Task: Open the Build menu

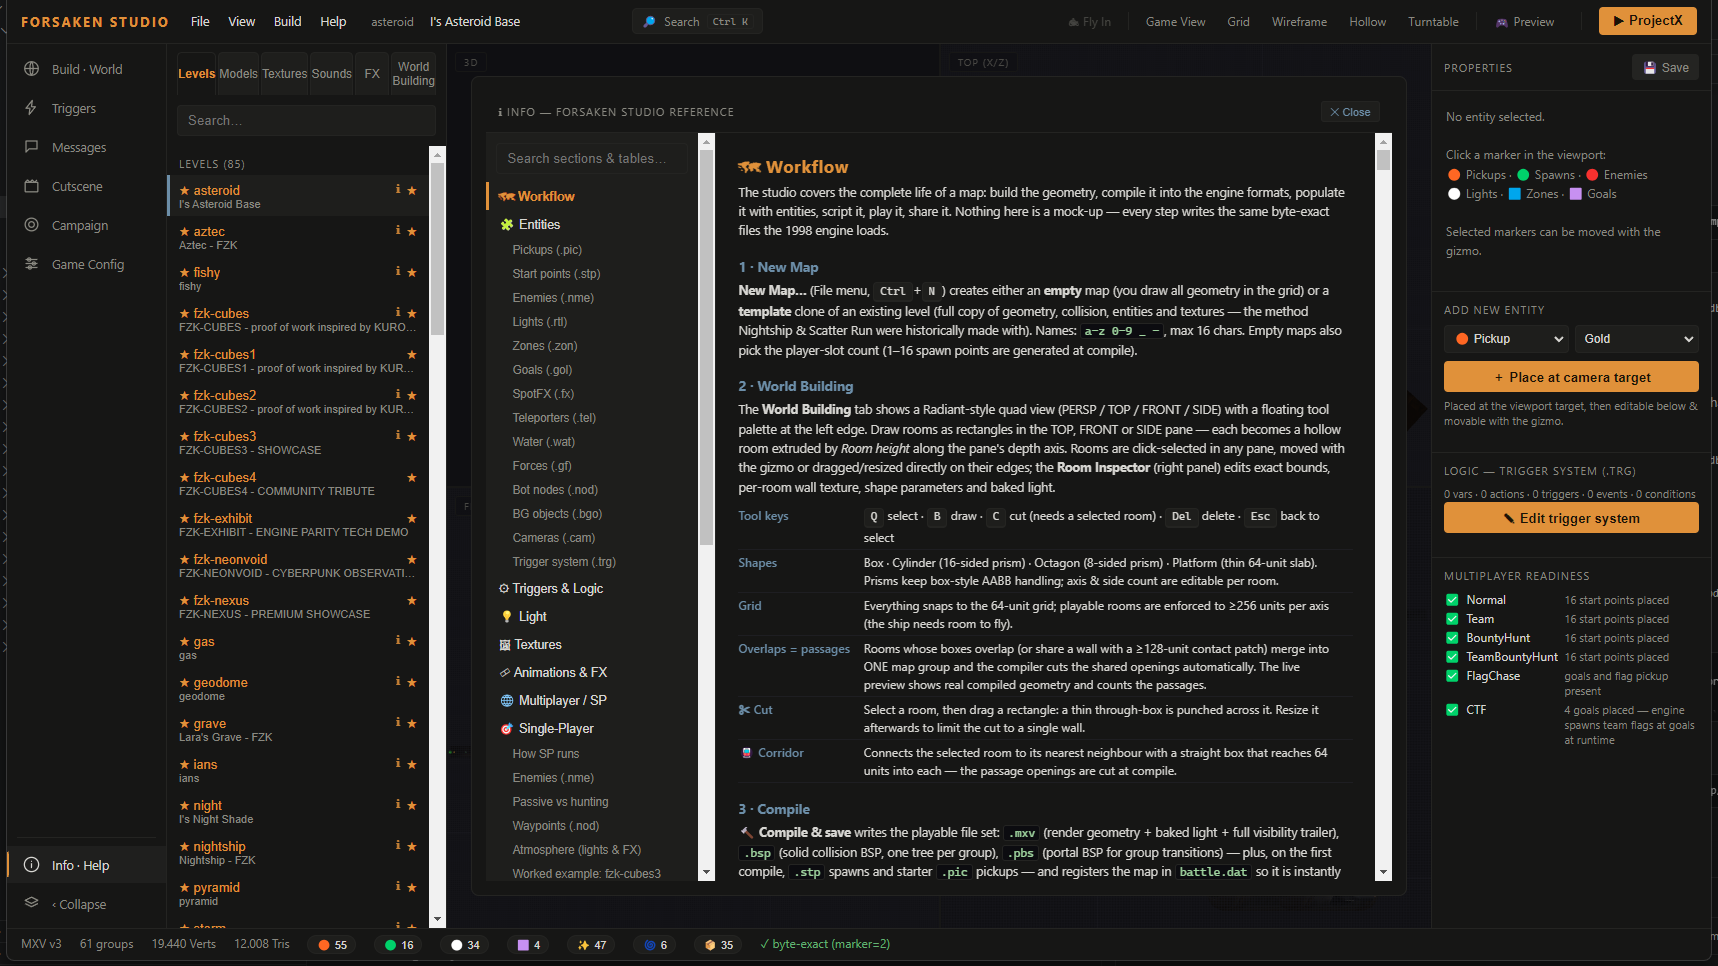Action: click(288, 22)
